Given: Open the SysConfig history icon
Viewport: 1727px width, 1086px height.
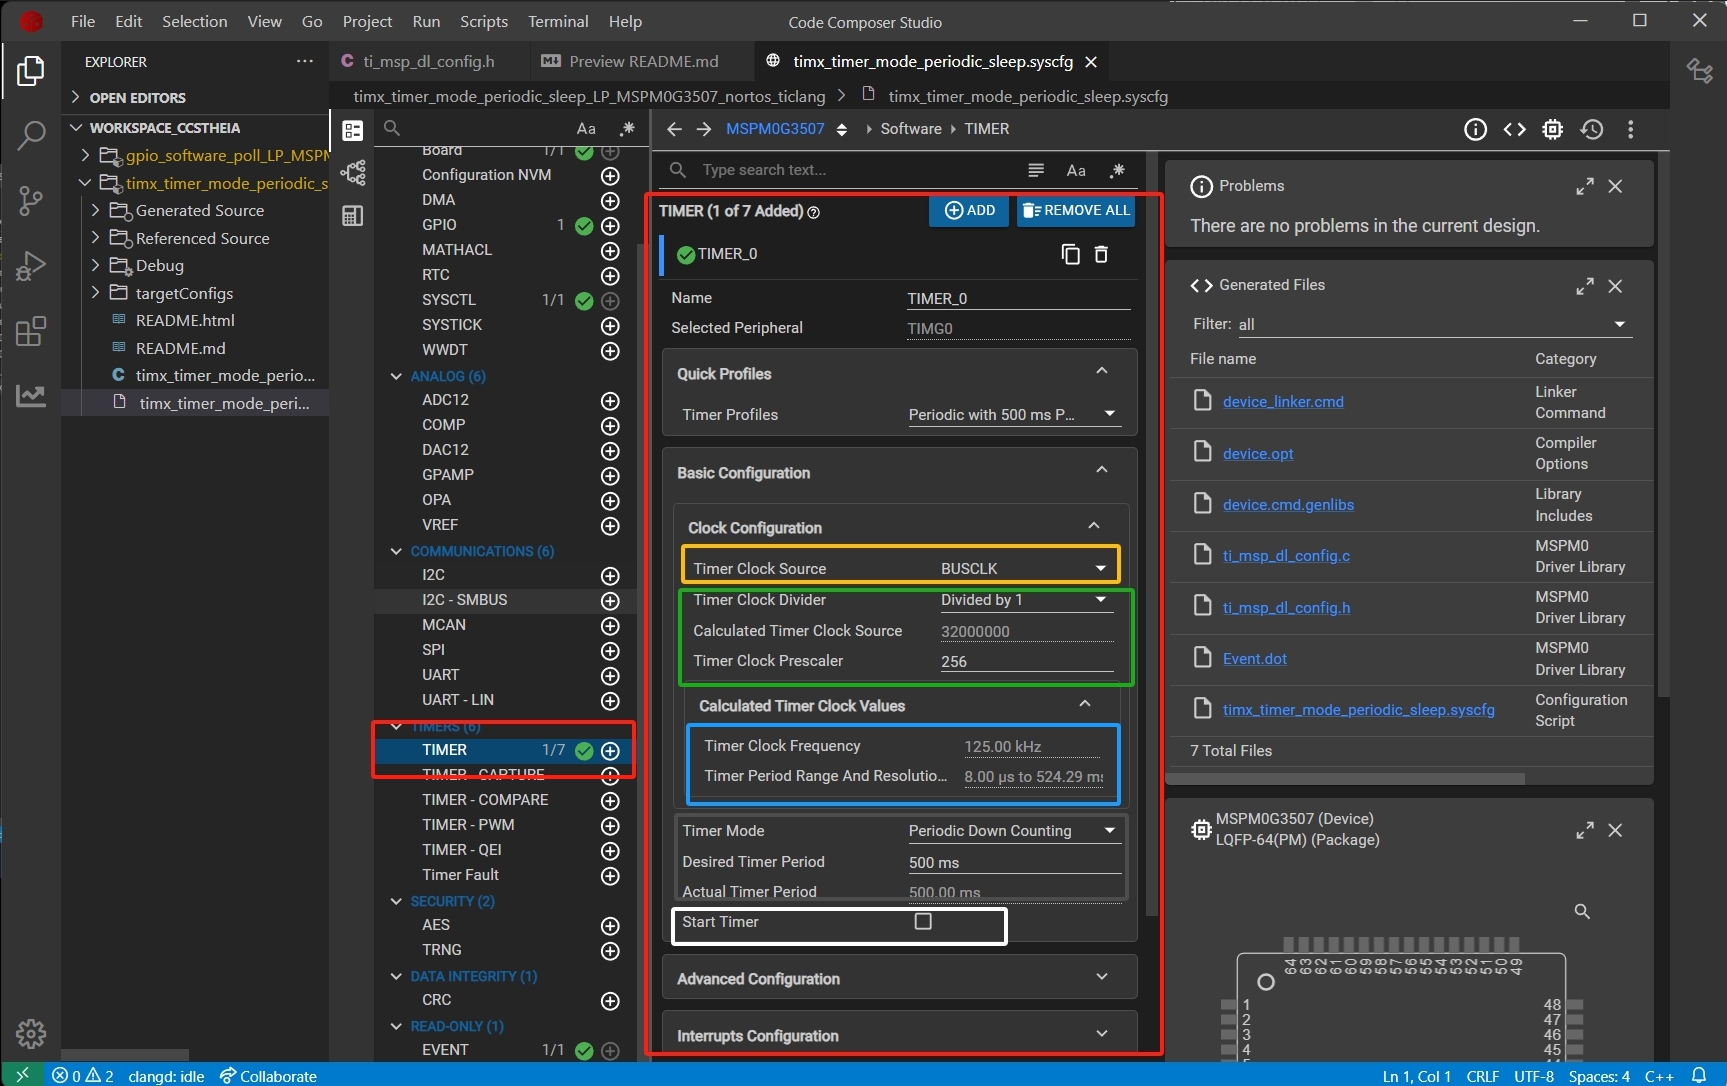Looking at the screenshot, I should pos(1592,129).
